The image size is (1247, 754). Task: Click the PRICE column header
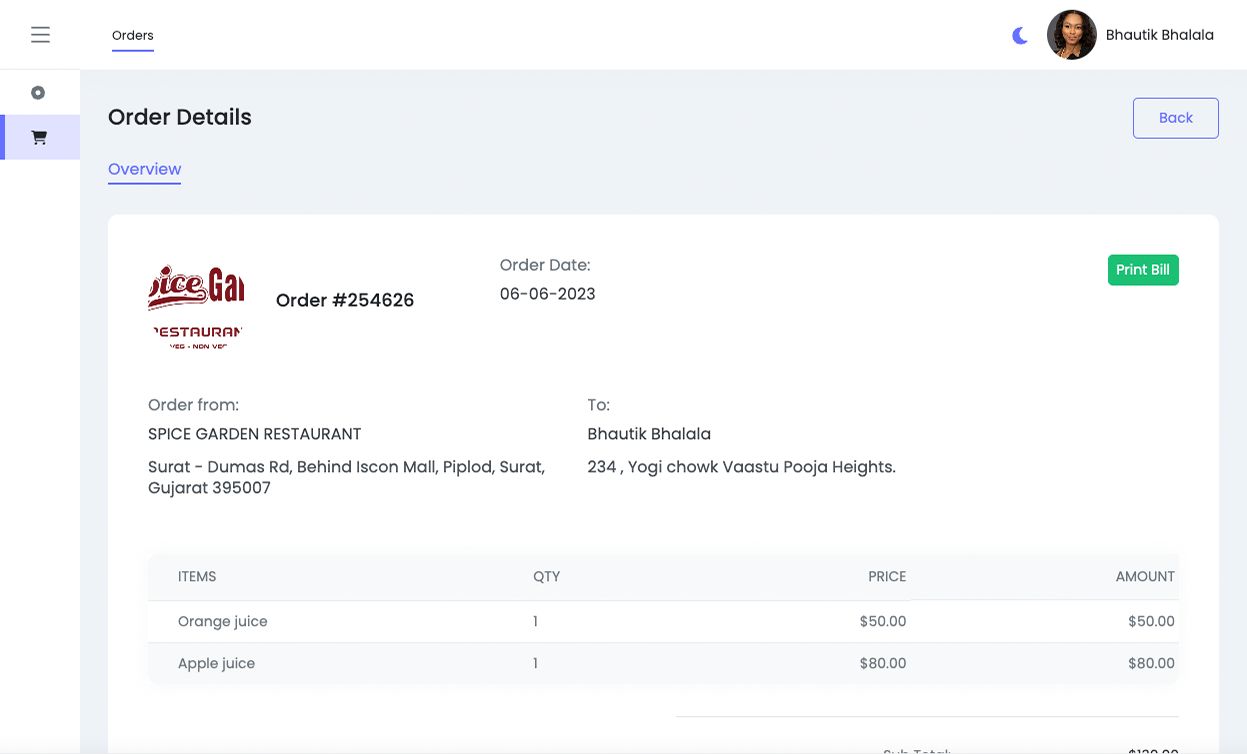[x=886, y=577]
